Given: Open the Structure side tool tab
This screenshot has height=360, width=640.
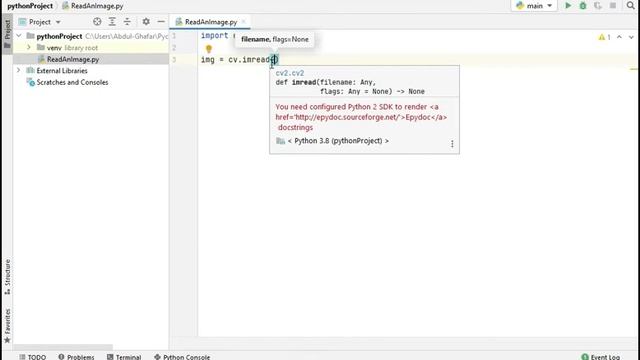Looking at the screenshot, I should coord(7,277).
